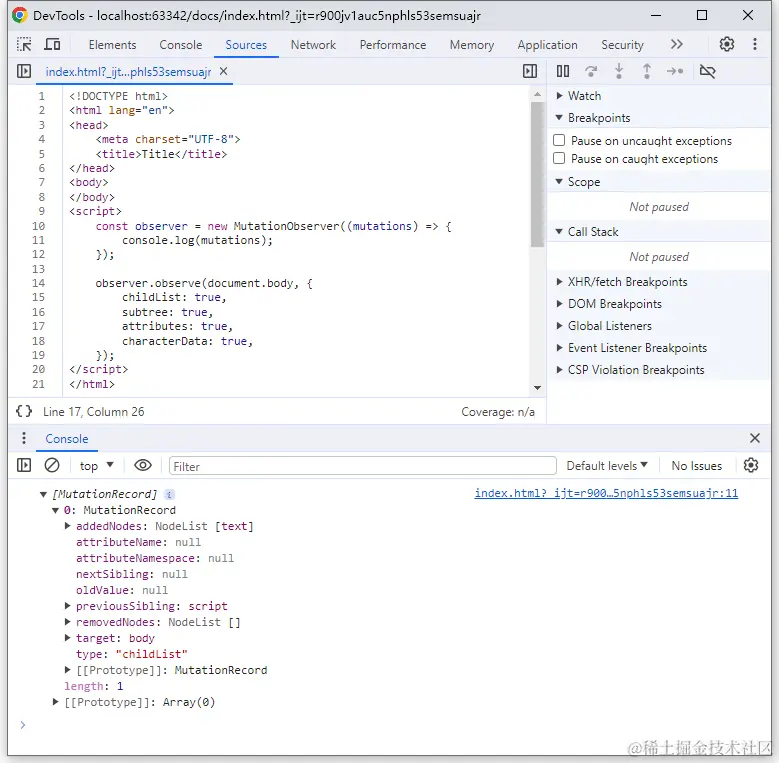Pause script execution
Screen dimensions: 779x763
[562, 72]
